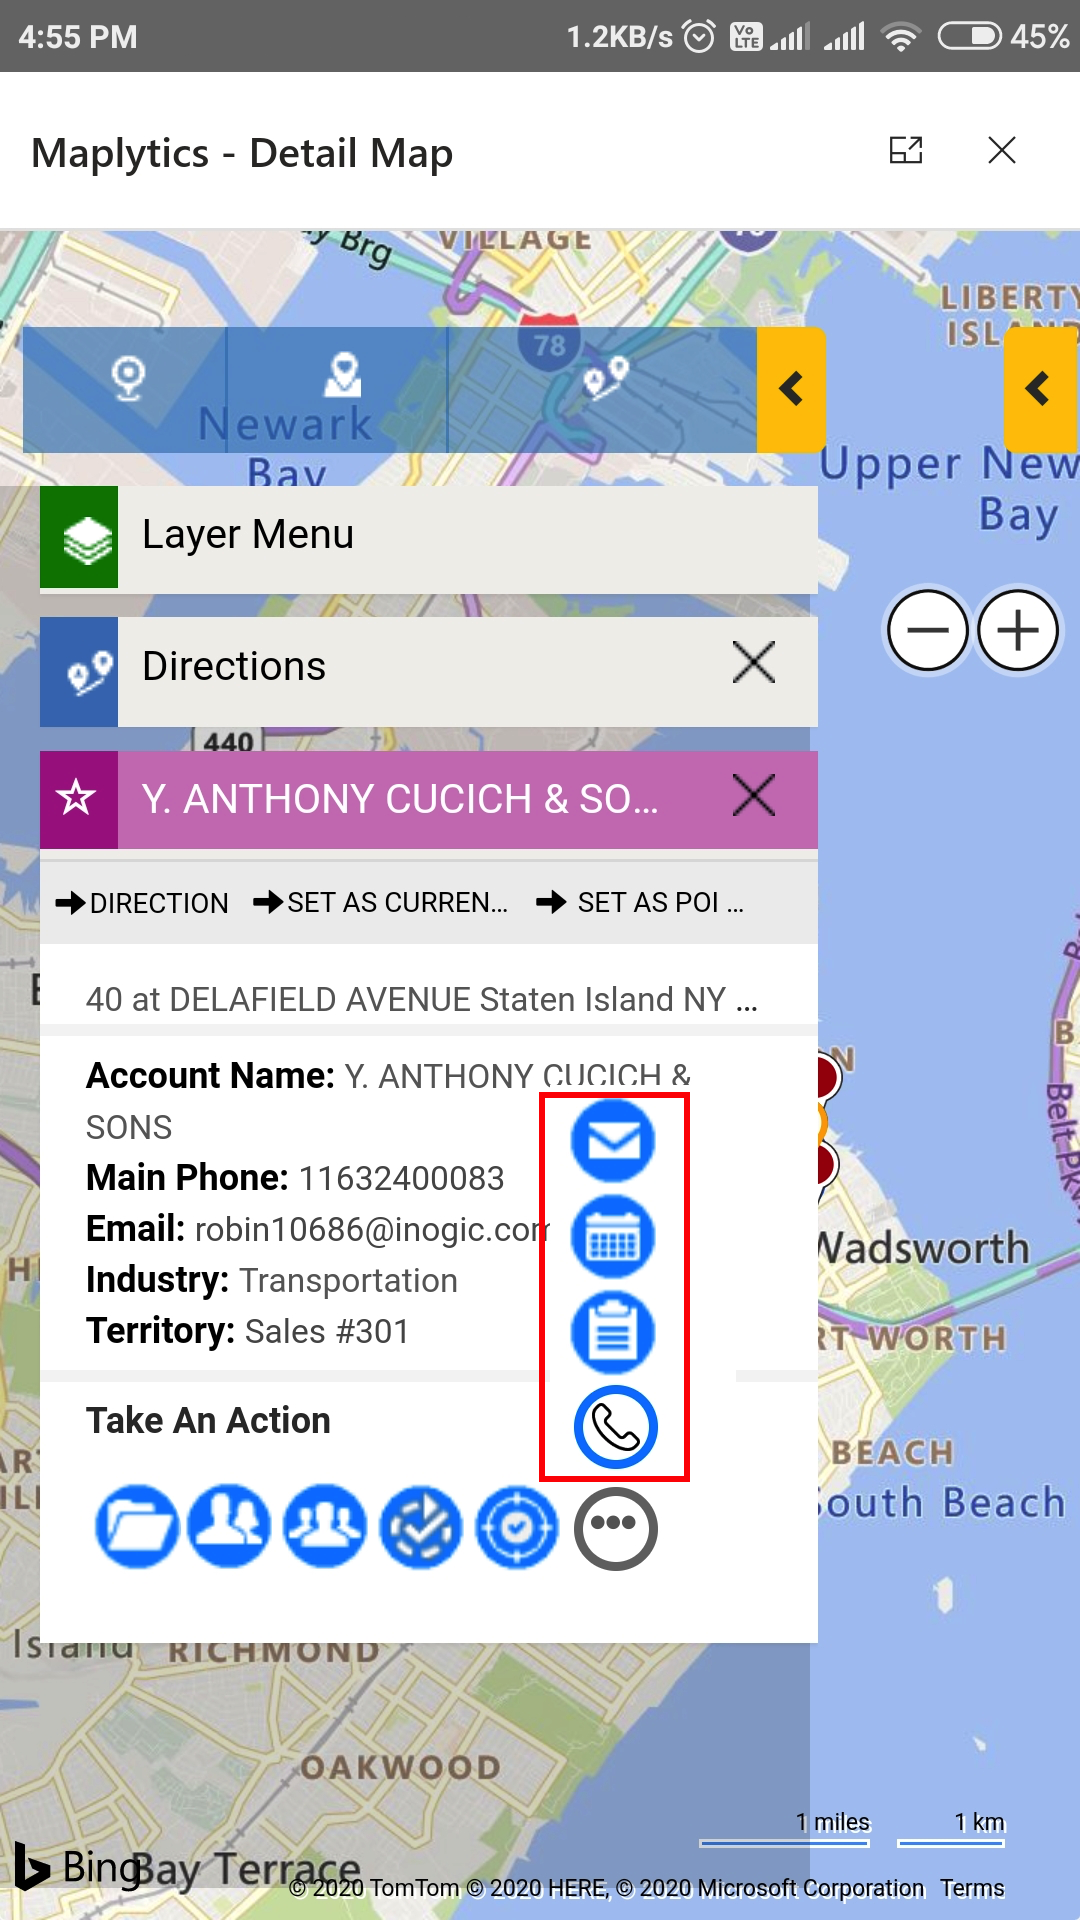Tap the email robin10686@inogic.com
Image resolution: width=1080 pixels, height=1920 pixels.
[372, 1229]
